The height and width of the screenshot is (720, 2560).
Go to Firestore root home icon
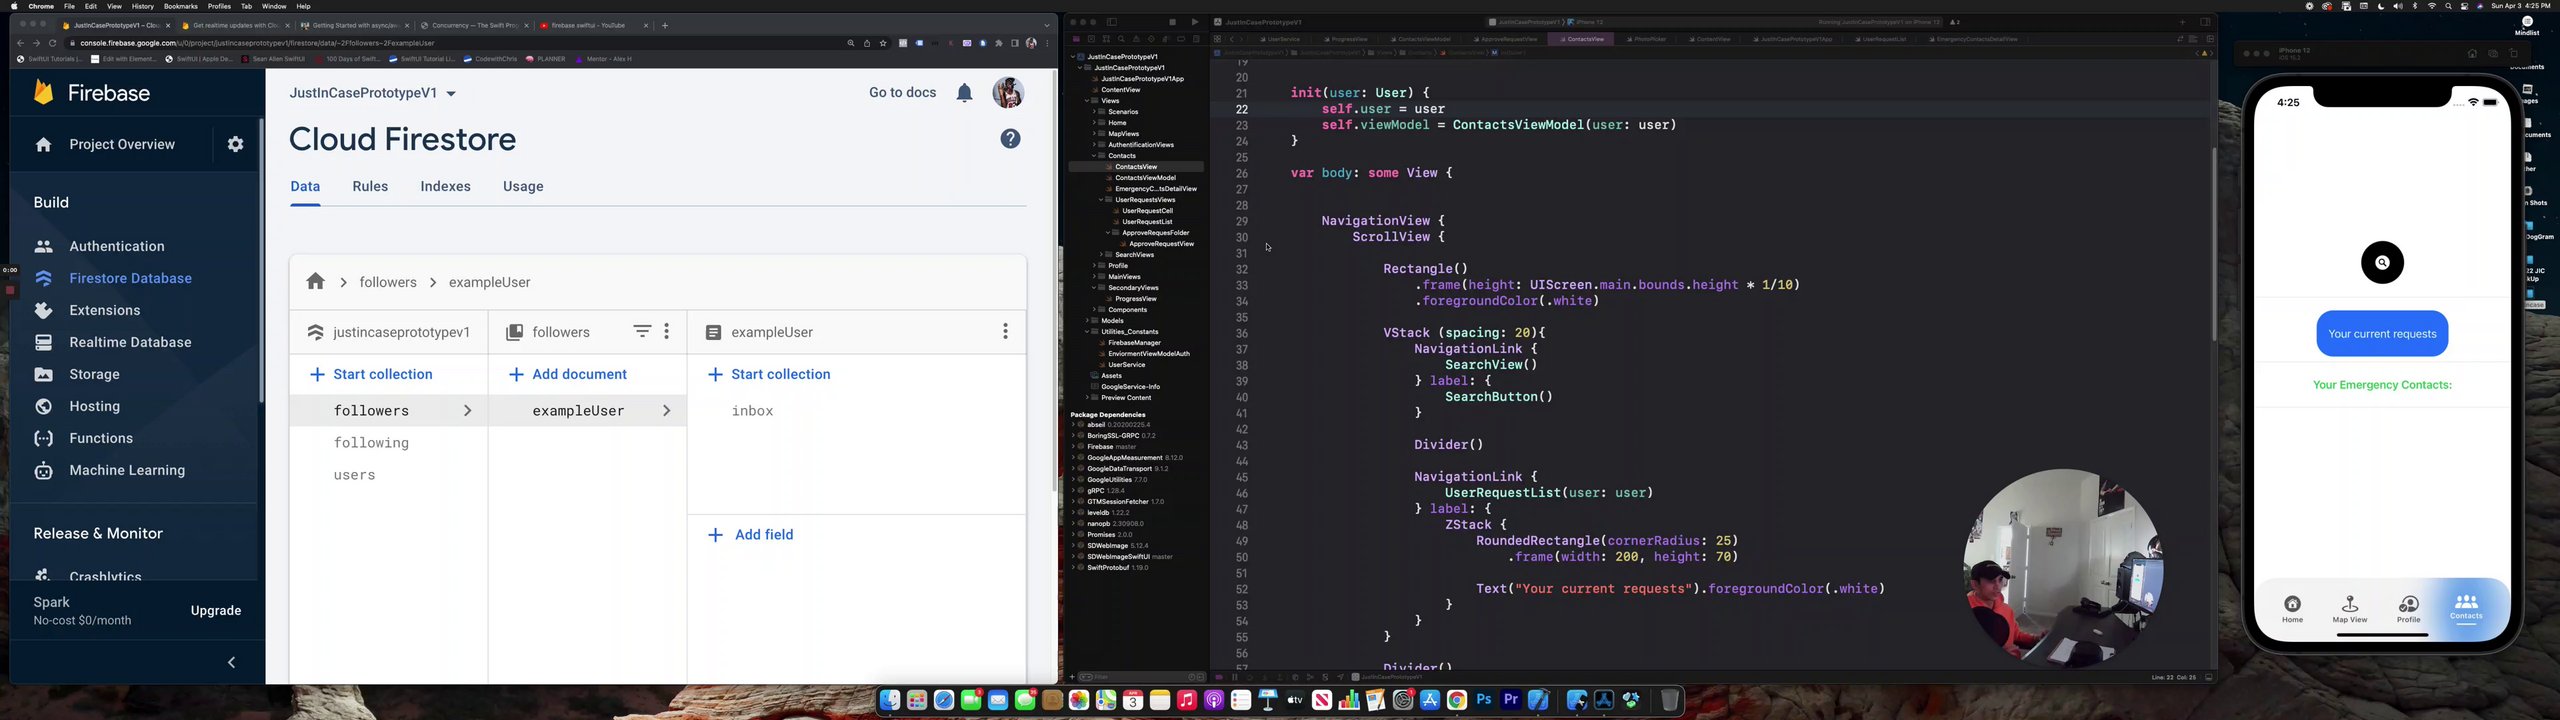[x=316, y=282]
